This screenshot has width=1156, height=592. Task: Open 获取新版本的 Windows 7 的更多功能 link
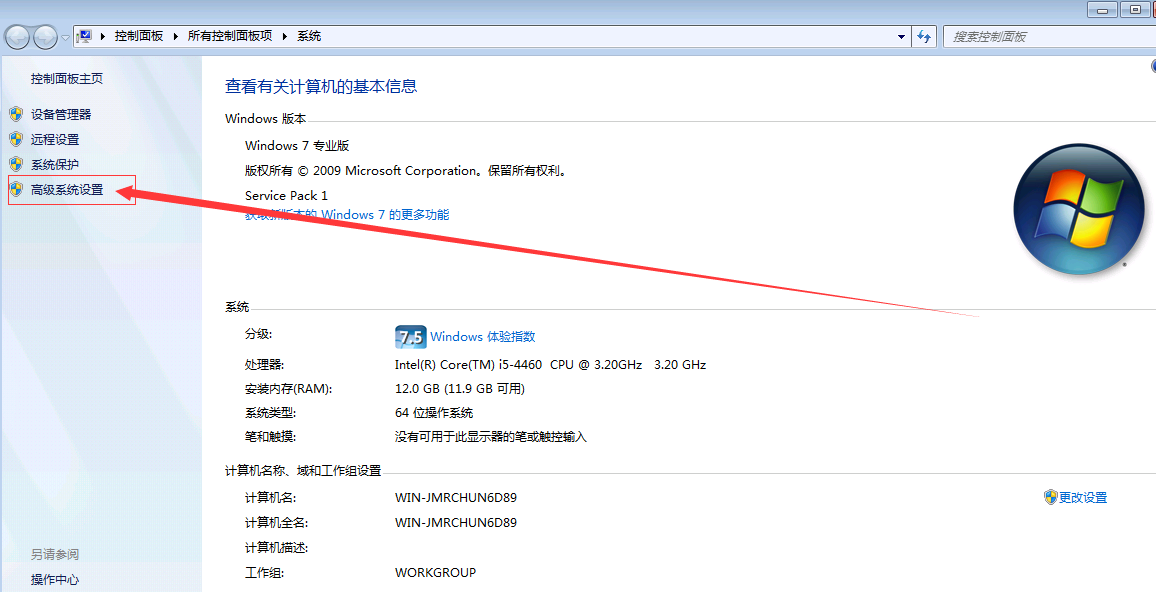pos(347,215)
